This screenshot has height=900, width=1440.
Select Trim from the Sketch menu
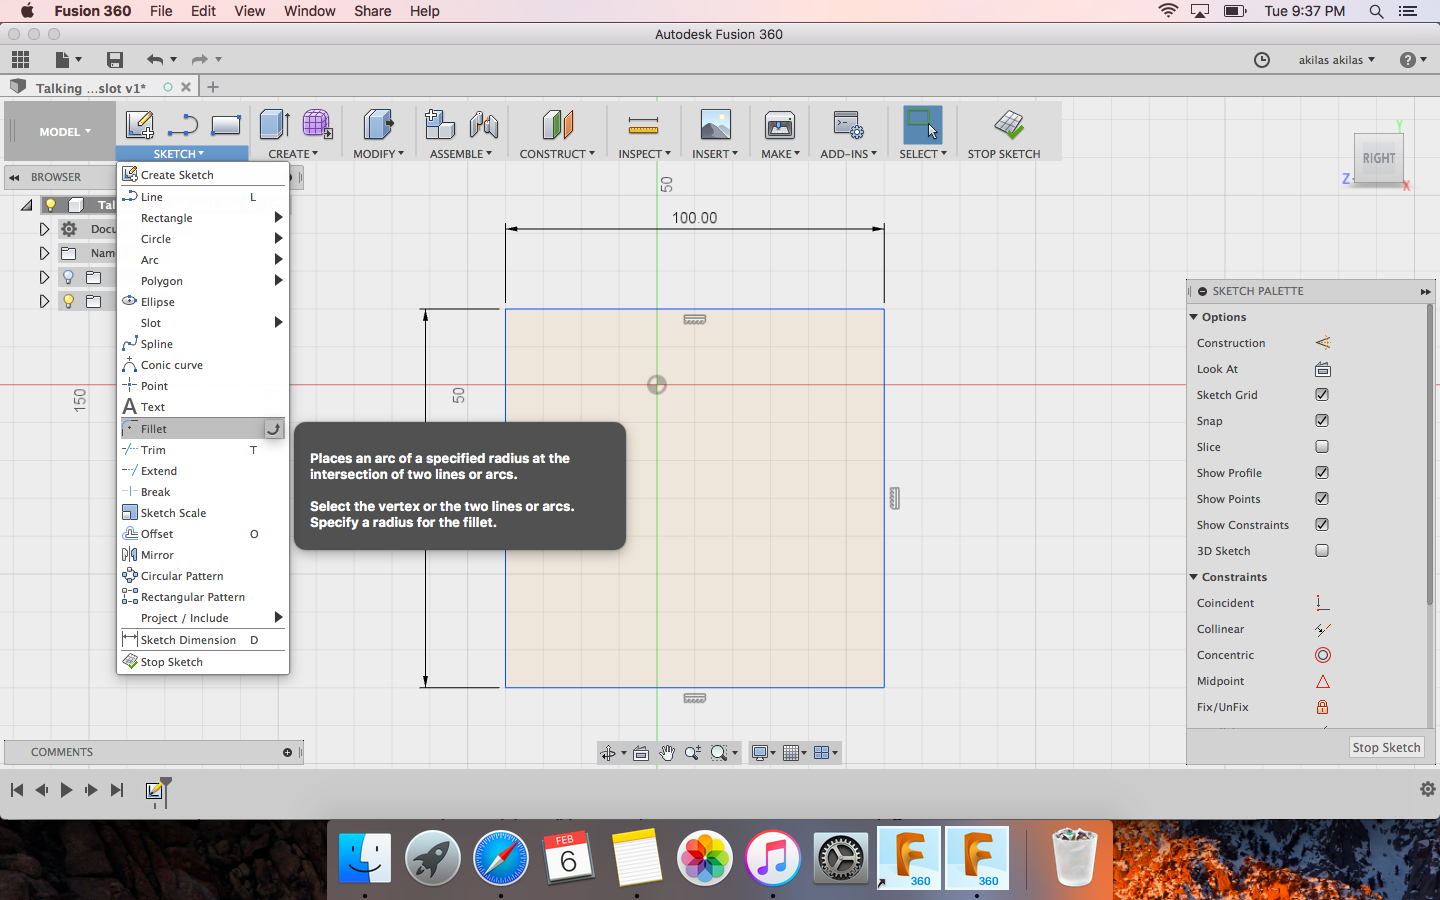pos(153,450)
